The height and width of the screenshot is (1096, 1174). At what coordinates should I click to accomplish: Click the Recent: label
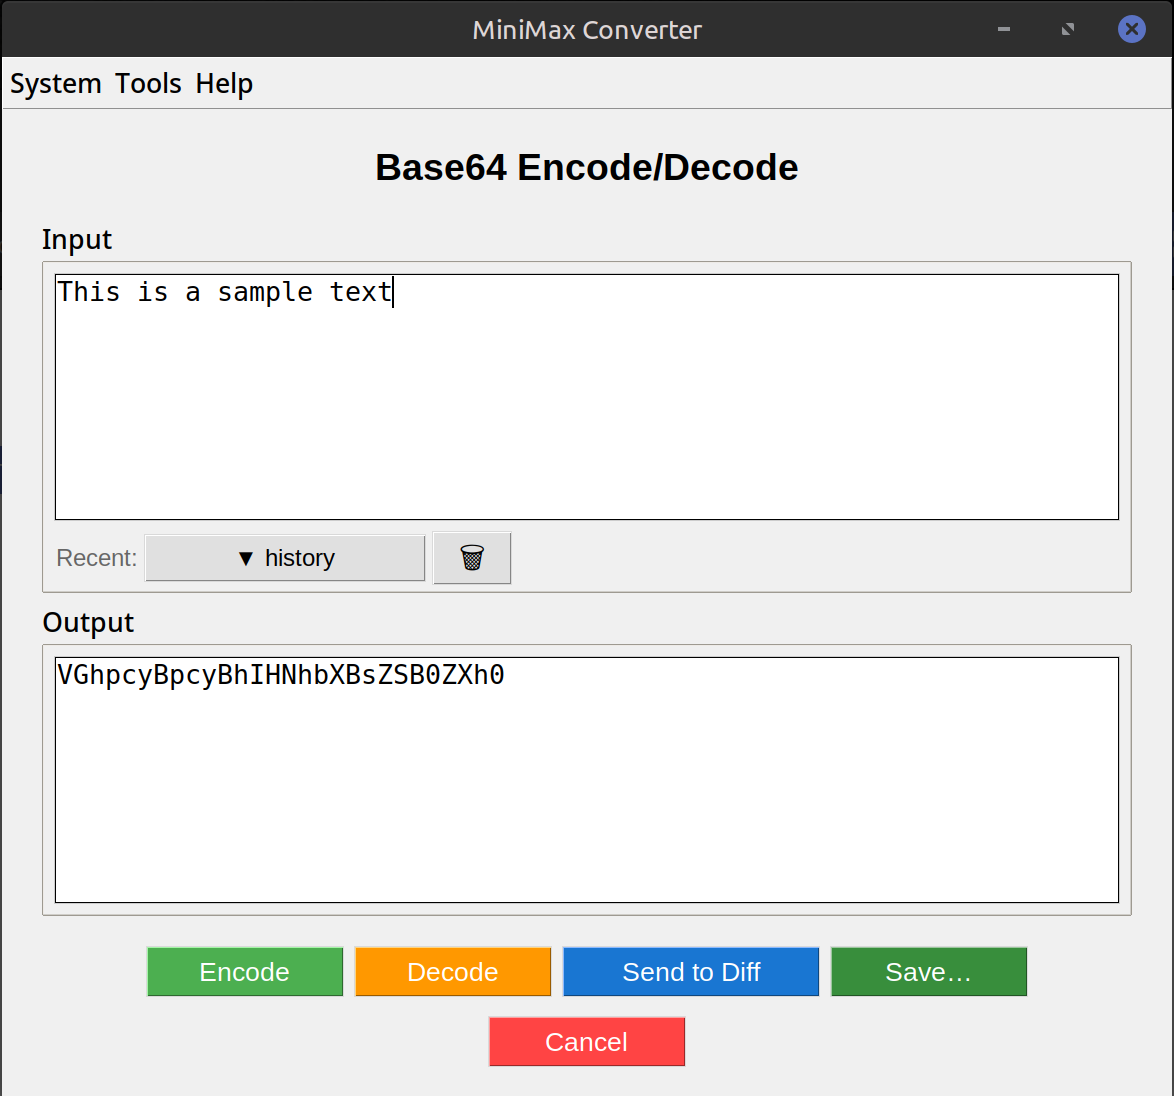[x=97, y=558]
